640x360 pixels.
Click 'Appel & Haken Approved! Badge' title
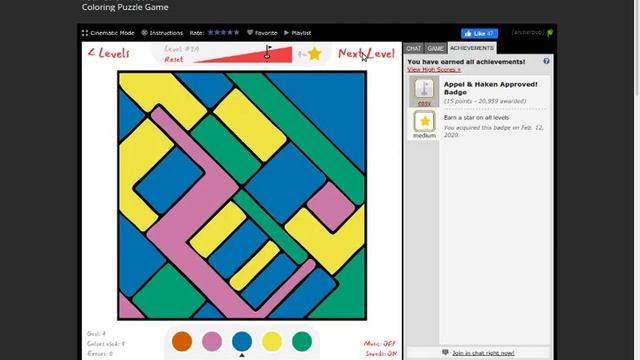[491, 88]
